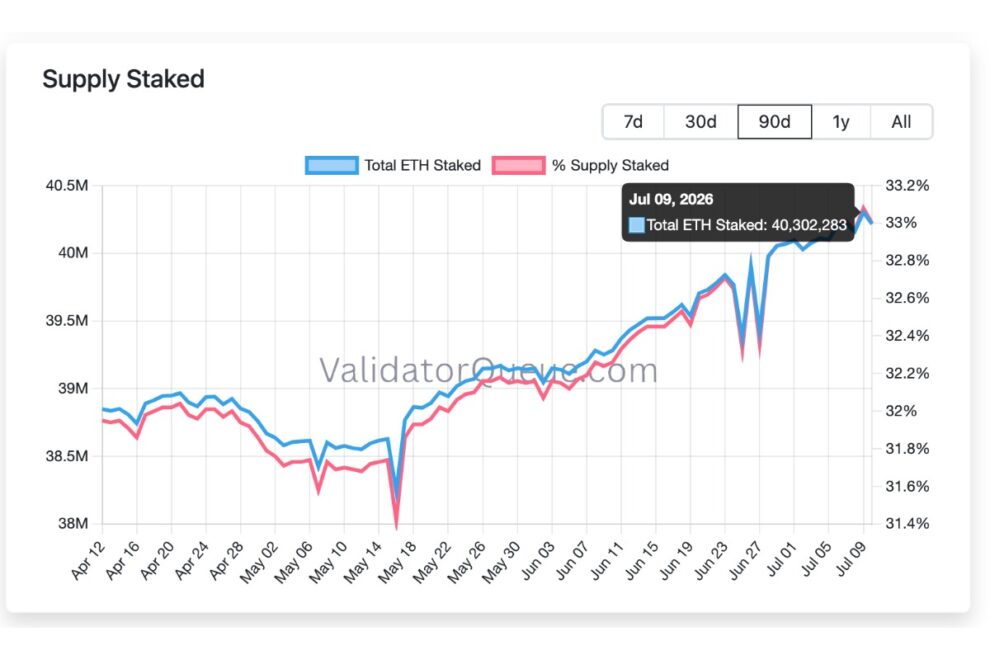The image size is (990, 660).
Task: Click the Apr 12 x-axis label
Action: [x=88, y=560]
